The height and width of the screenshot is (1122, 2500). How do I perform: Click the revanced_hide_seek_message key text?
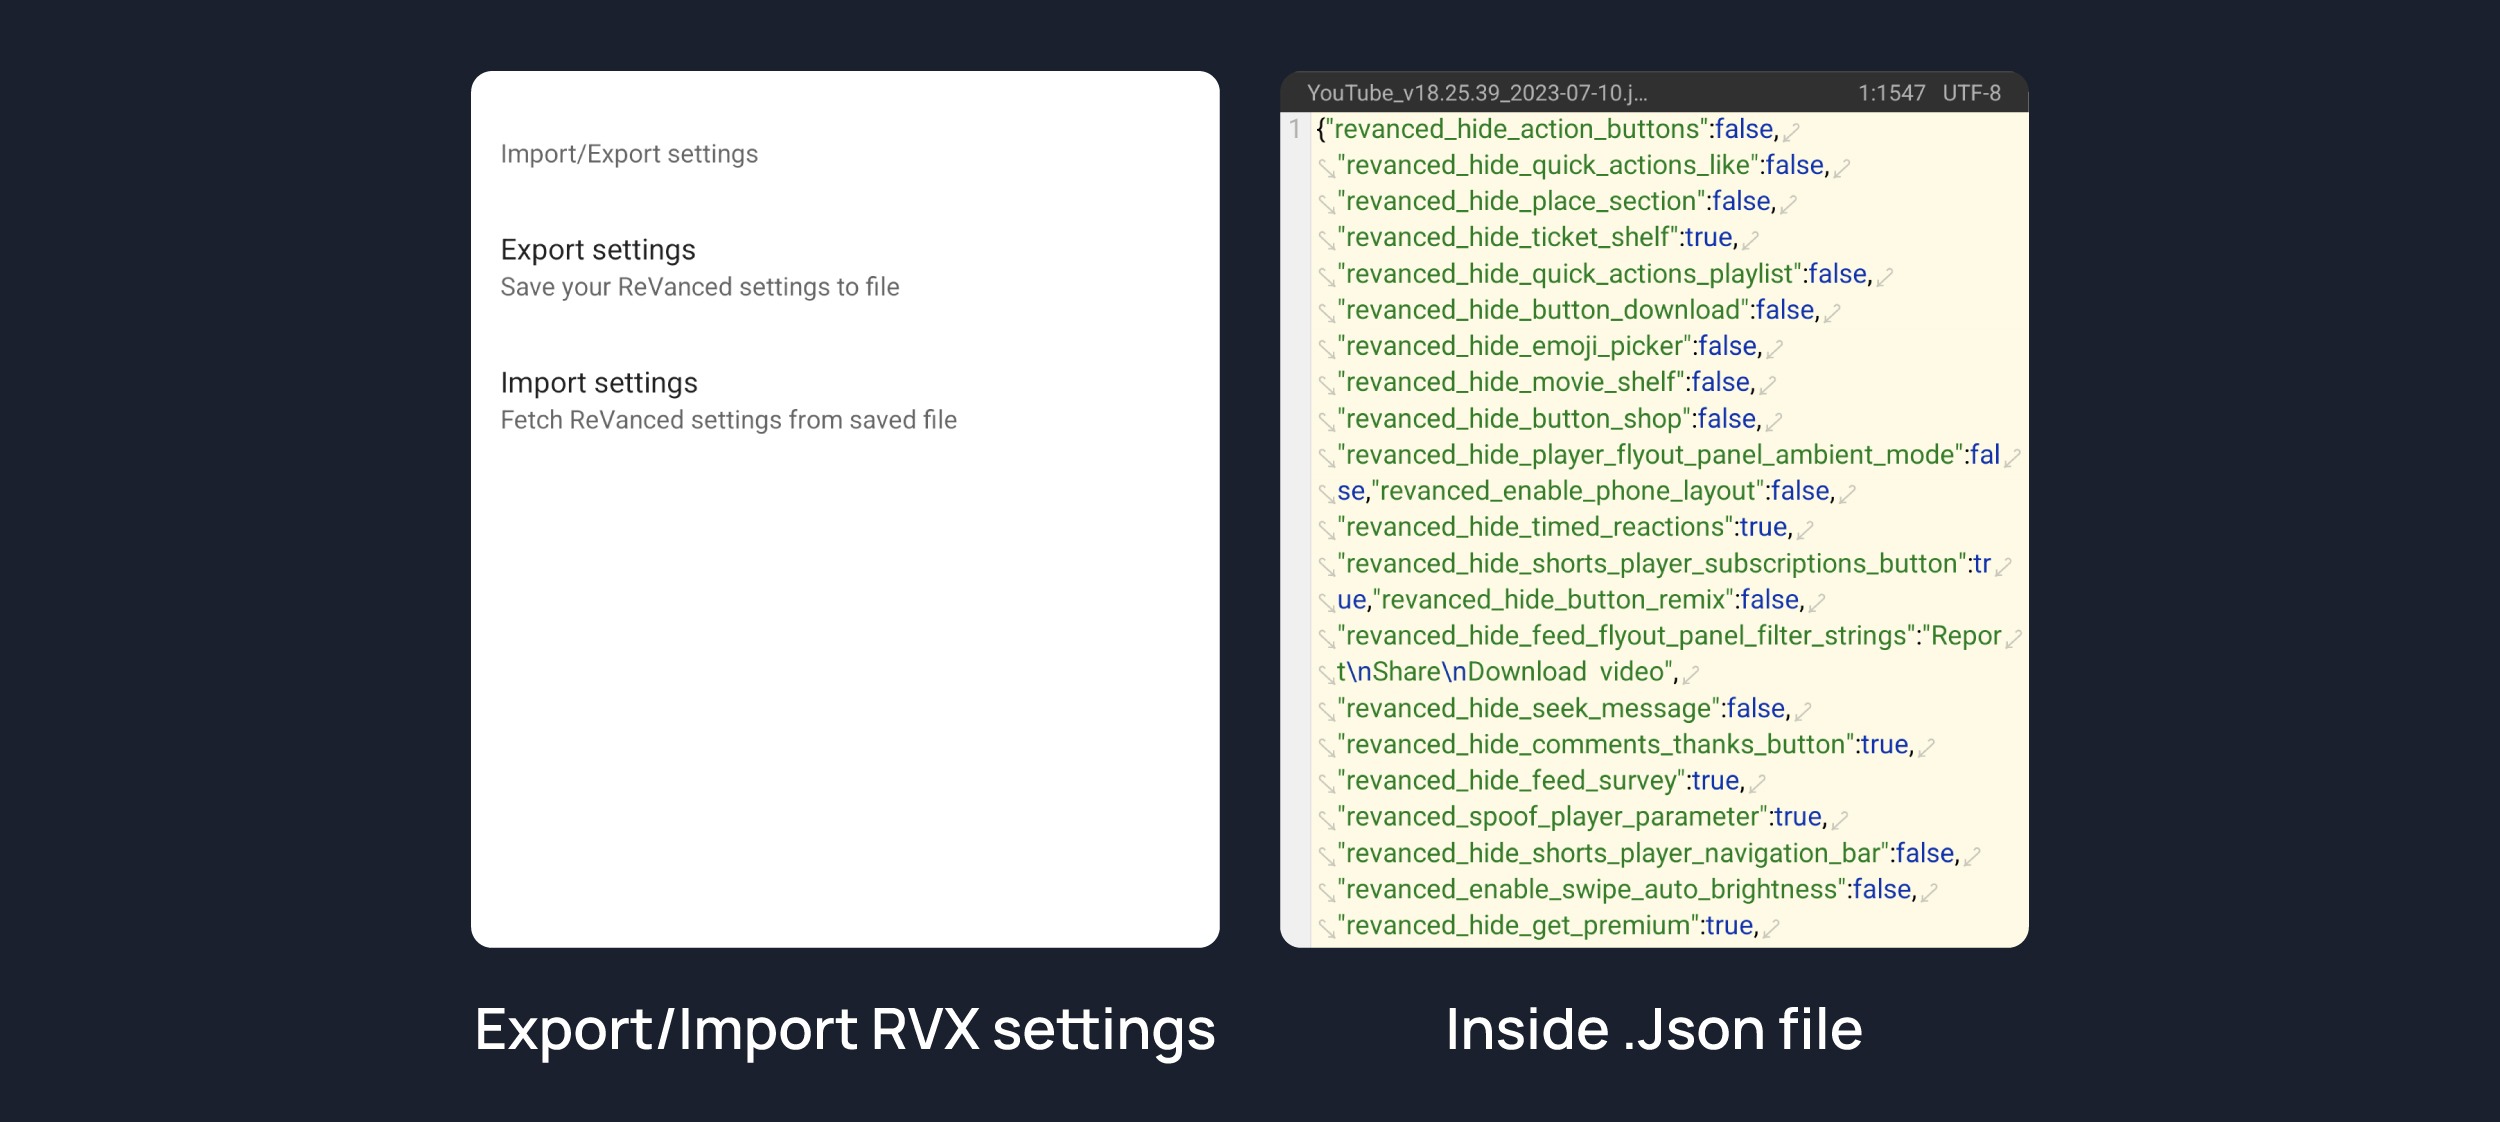1529,709
